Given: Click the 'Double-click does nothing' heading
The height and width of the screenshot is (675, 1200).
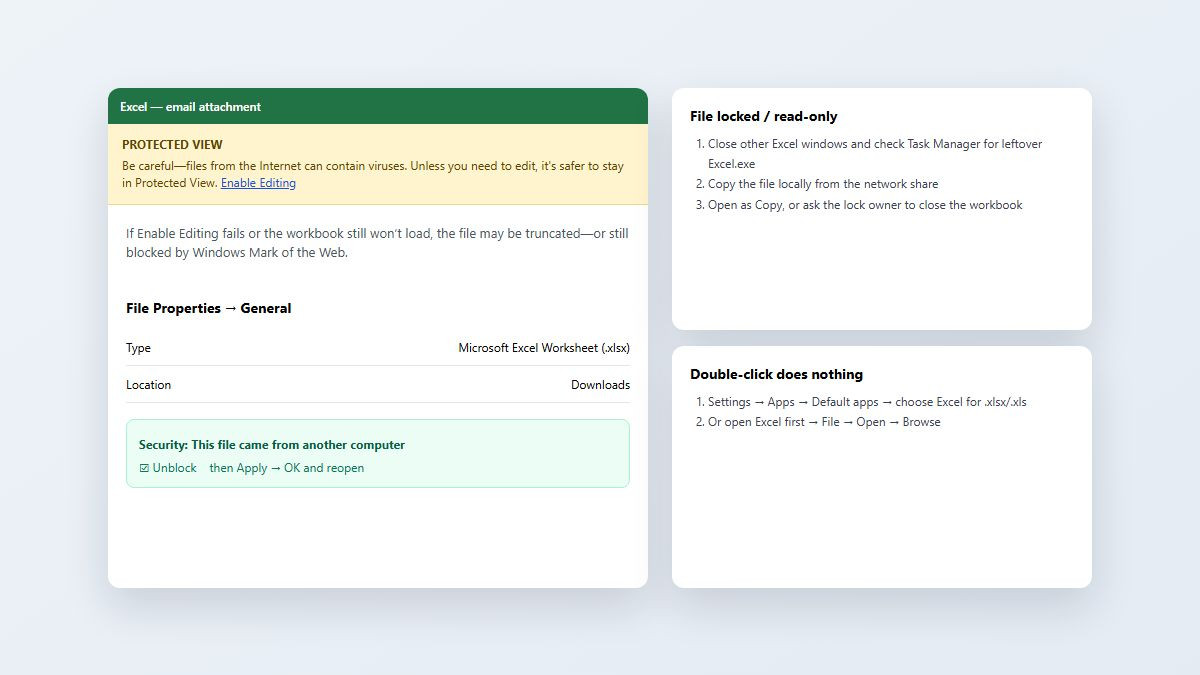Looking at the screenshot, I should pyautogui.click(x=776, y=374).
